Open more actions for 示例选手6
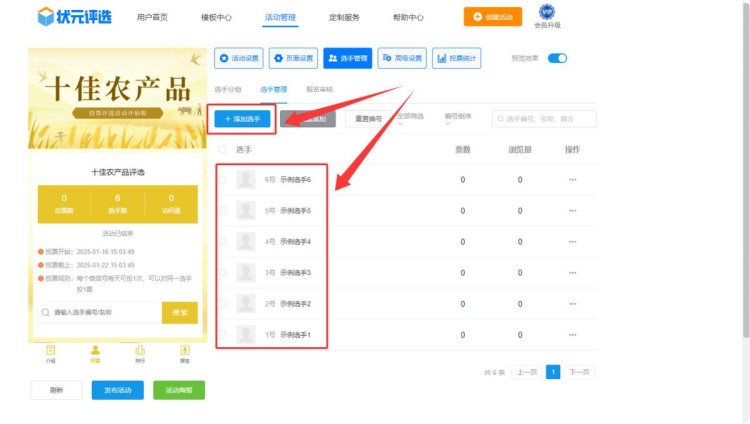This screenshot has height=424, width=750. 572,180
